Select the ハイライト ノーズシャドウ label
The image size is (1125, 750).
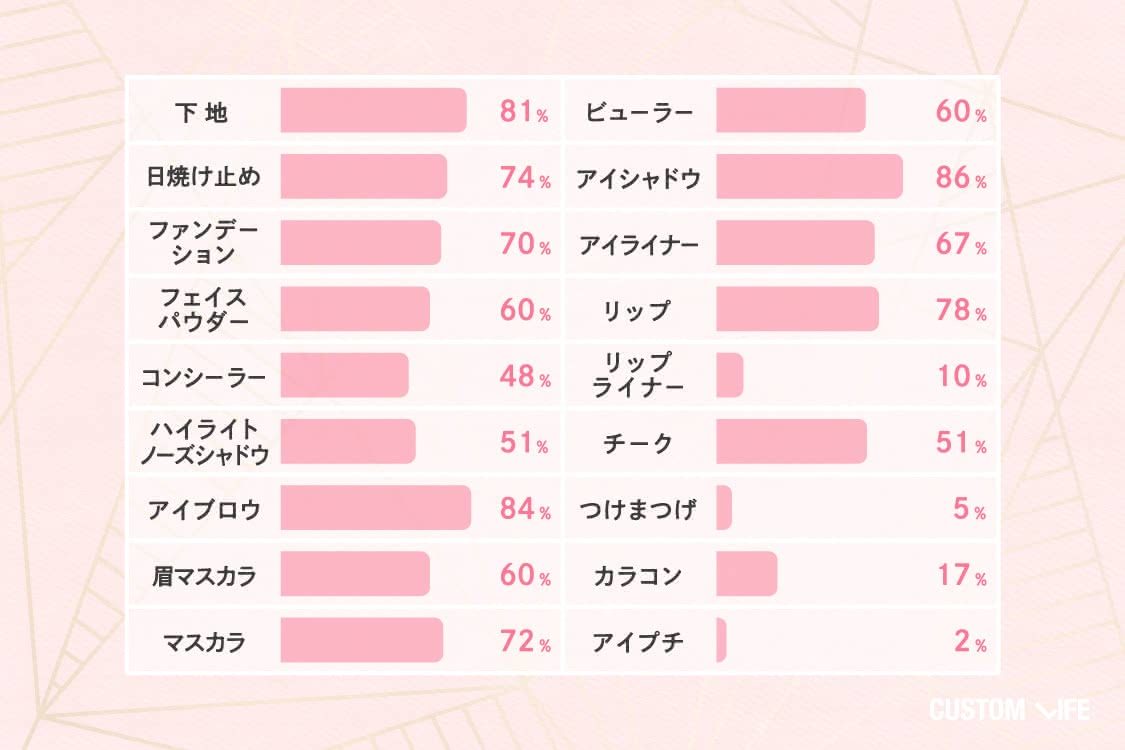[204, 441]
